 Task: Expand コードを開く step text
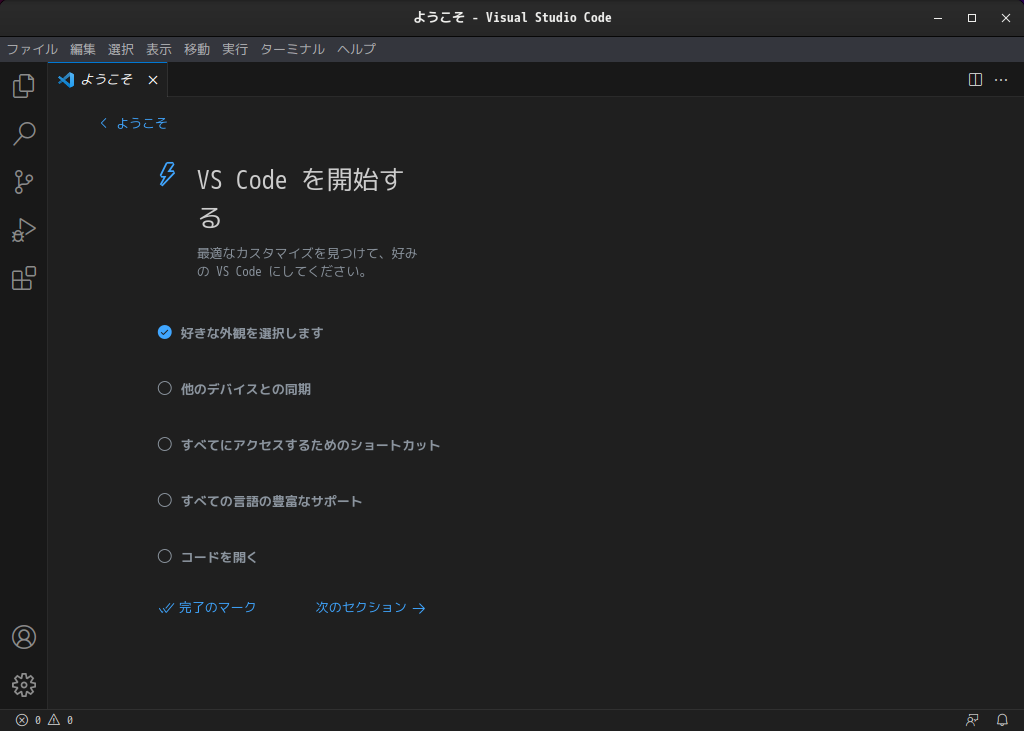219,557
